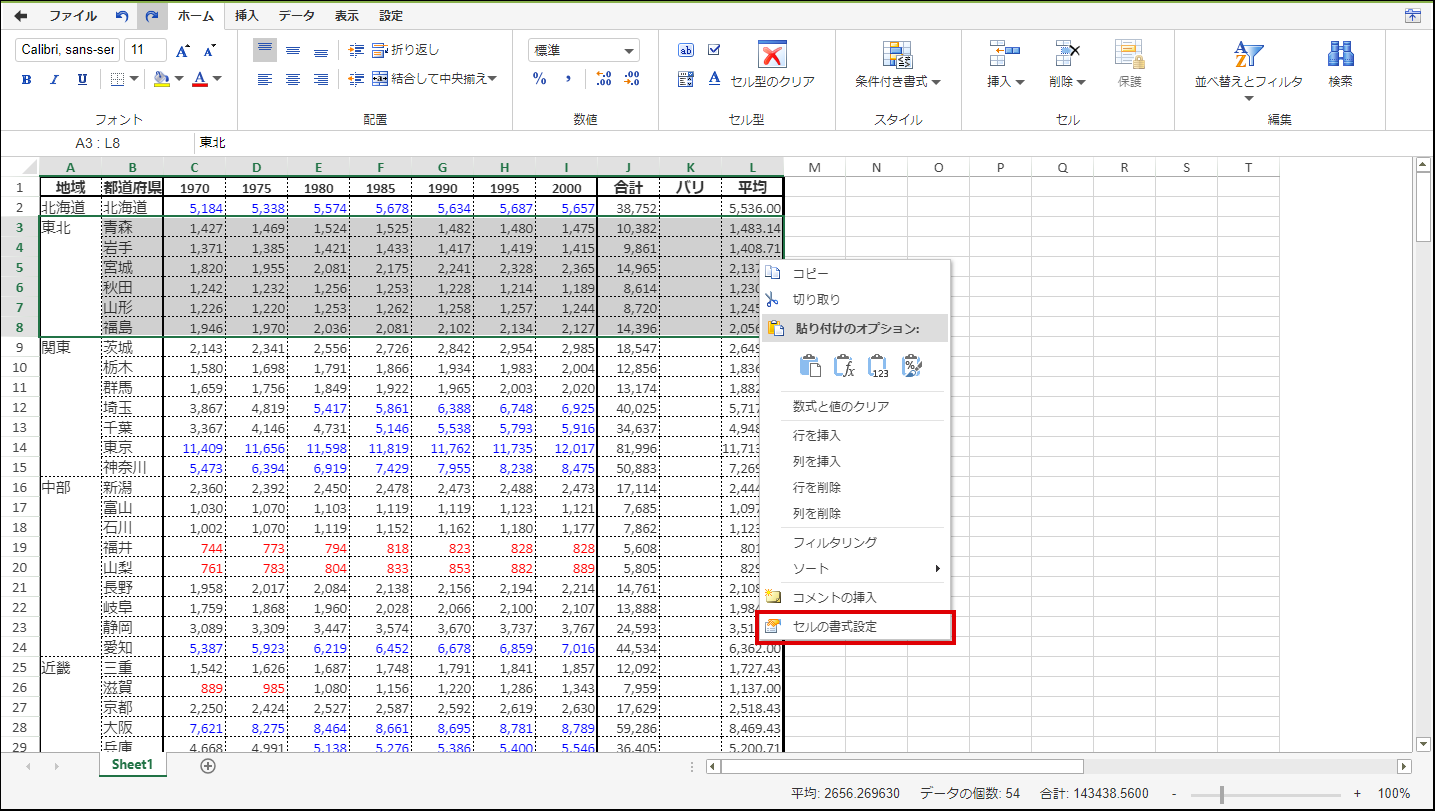Toggle underline formatting

[x=82, y=80]
